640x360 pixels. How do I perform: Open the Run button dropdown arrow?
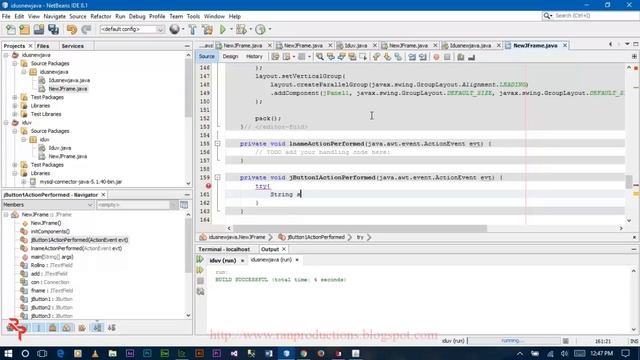pos(231,29)
